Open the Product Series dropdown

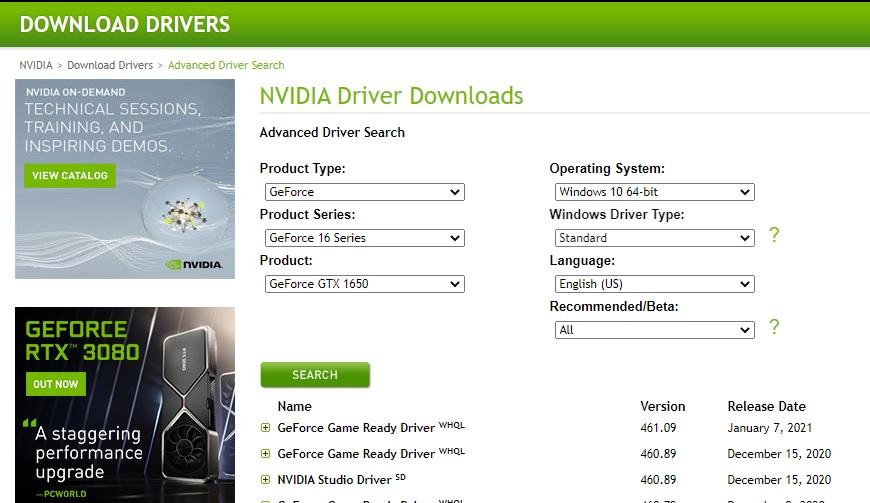tap(365, 238)
